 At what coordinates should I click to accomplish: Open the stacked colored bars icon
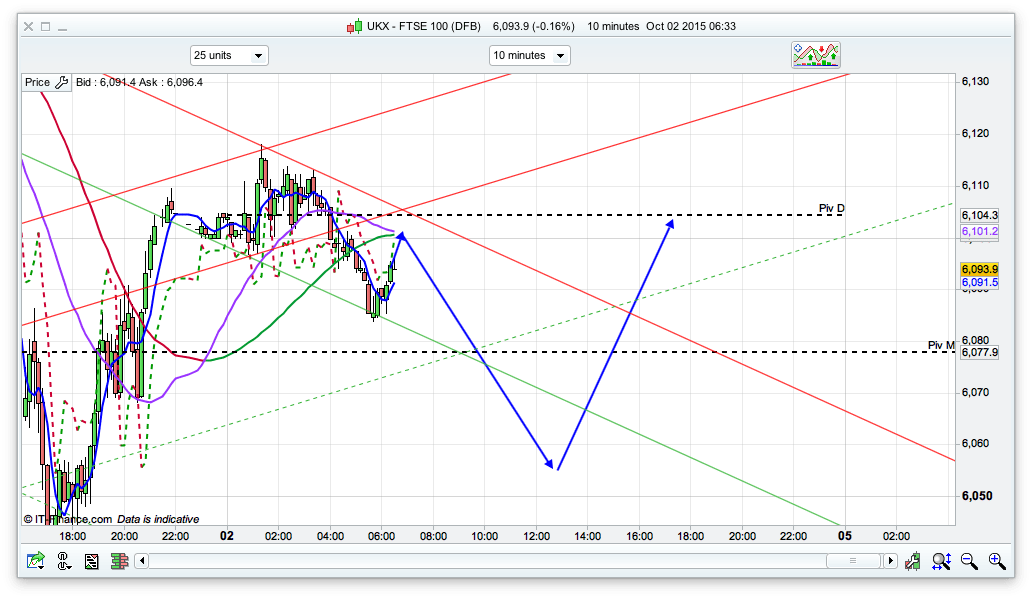pyautogui.click(x=118, y=562)
